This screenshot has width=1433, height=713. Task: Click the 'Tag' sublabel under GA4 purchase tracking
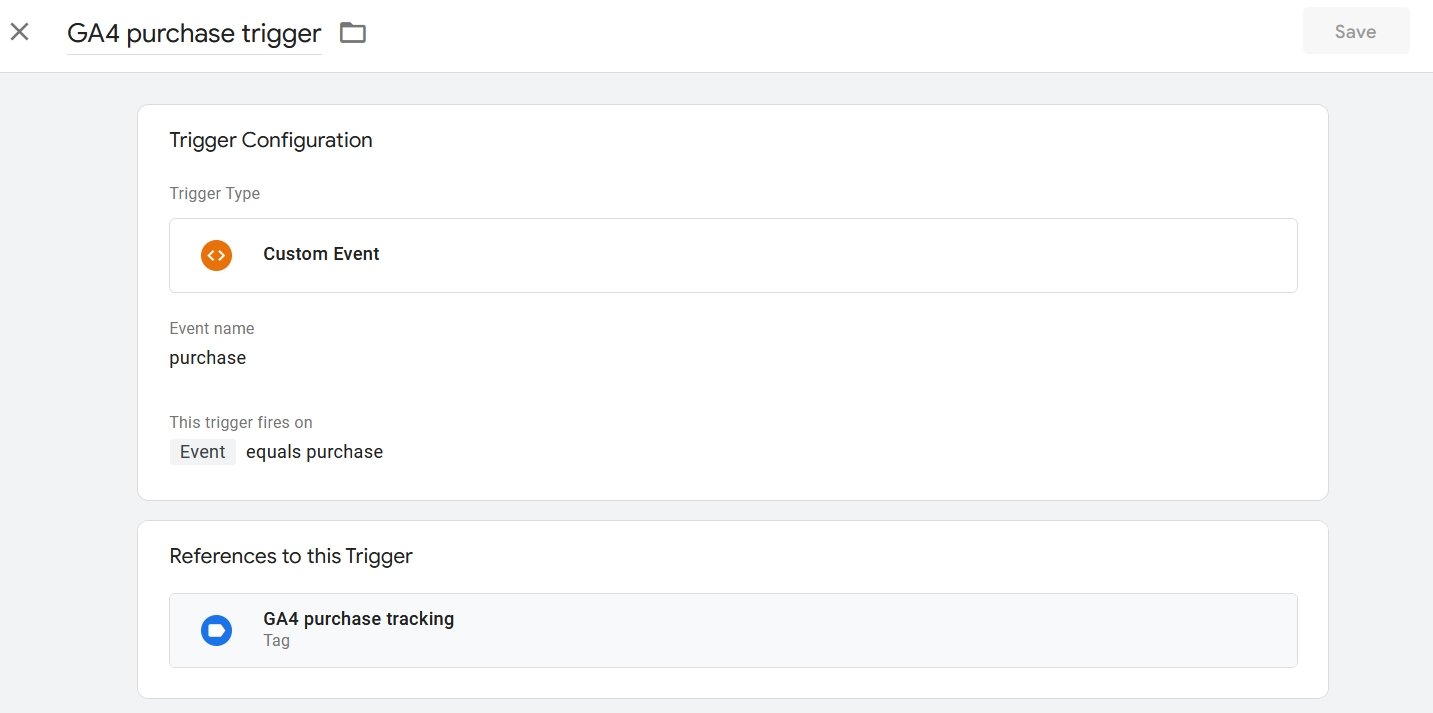click(277, 641)
